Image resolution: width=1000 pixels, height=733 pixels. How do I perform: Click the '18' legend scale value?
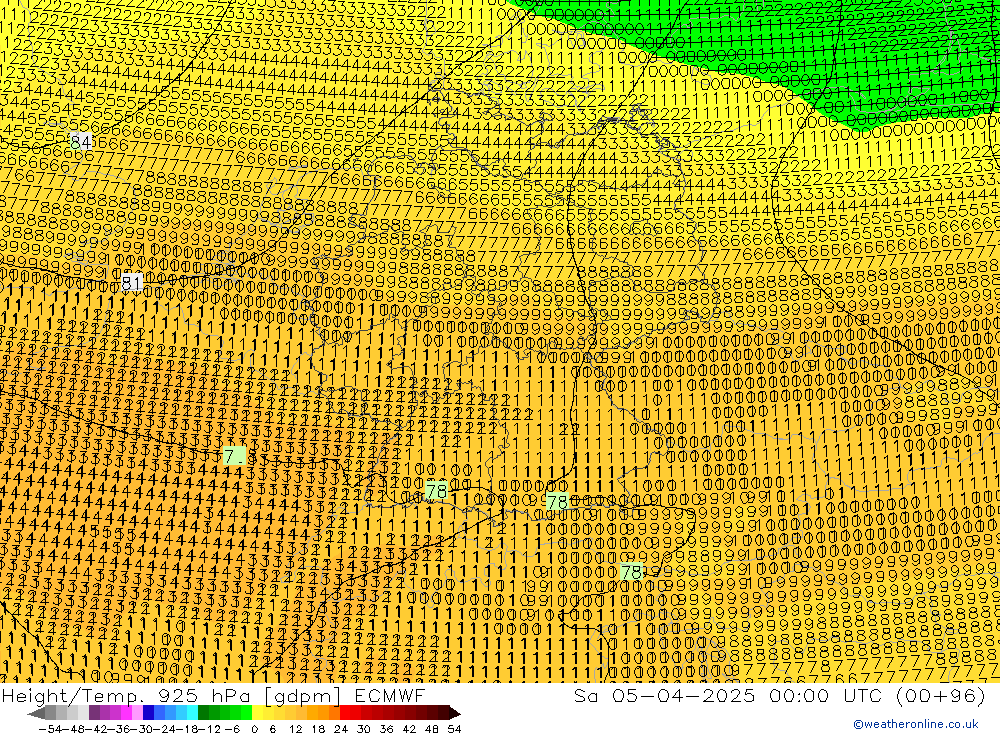pos(318,729)
